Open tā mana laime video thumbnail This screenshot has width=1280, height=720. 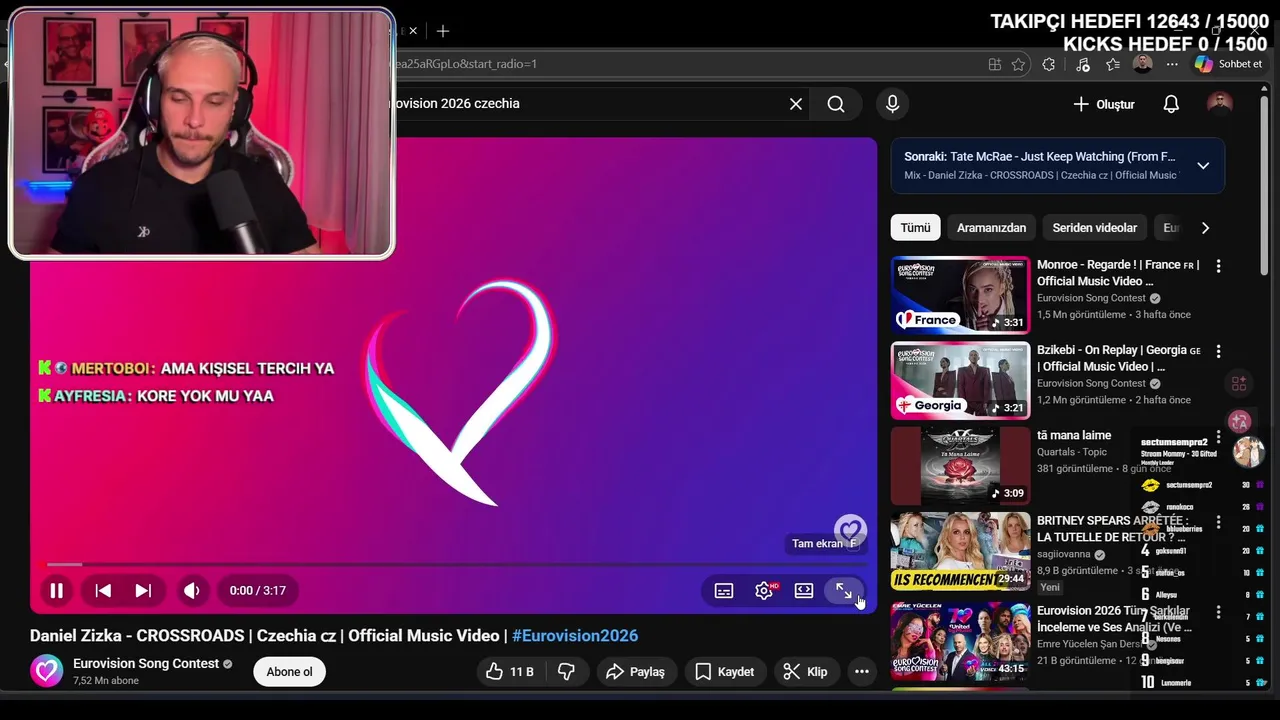[x=960, y=466]
